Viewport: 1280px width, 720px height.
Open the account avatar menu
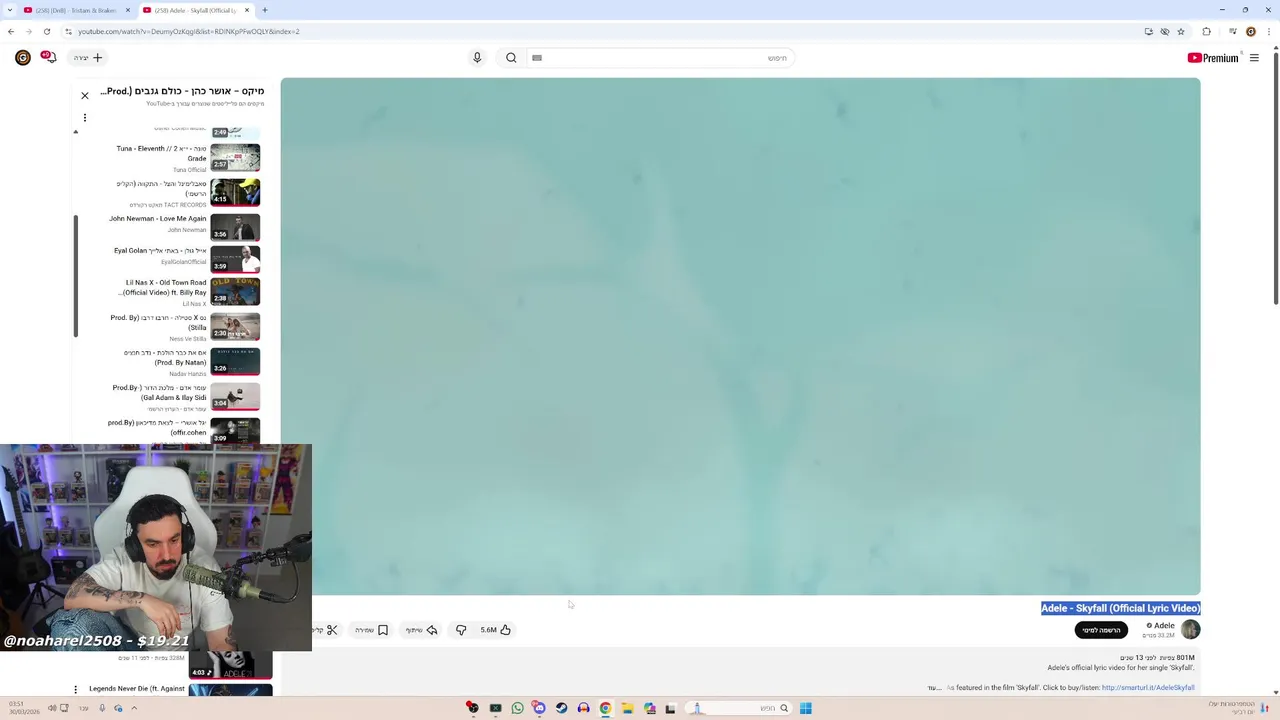[x=22, y=58]
